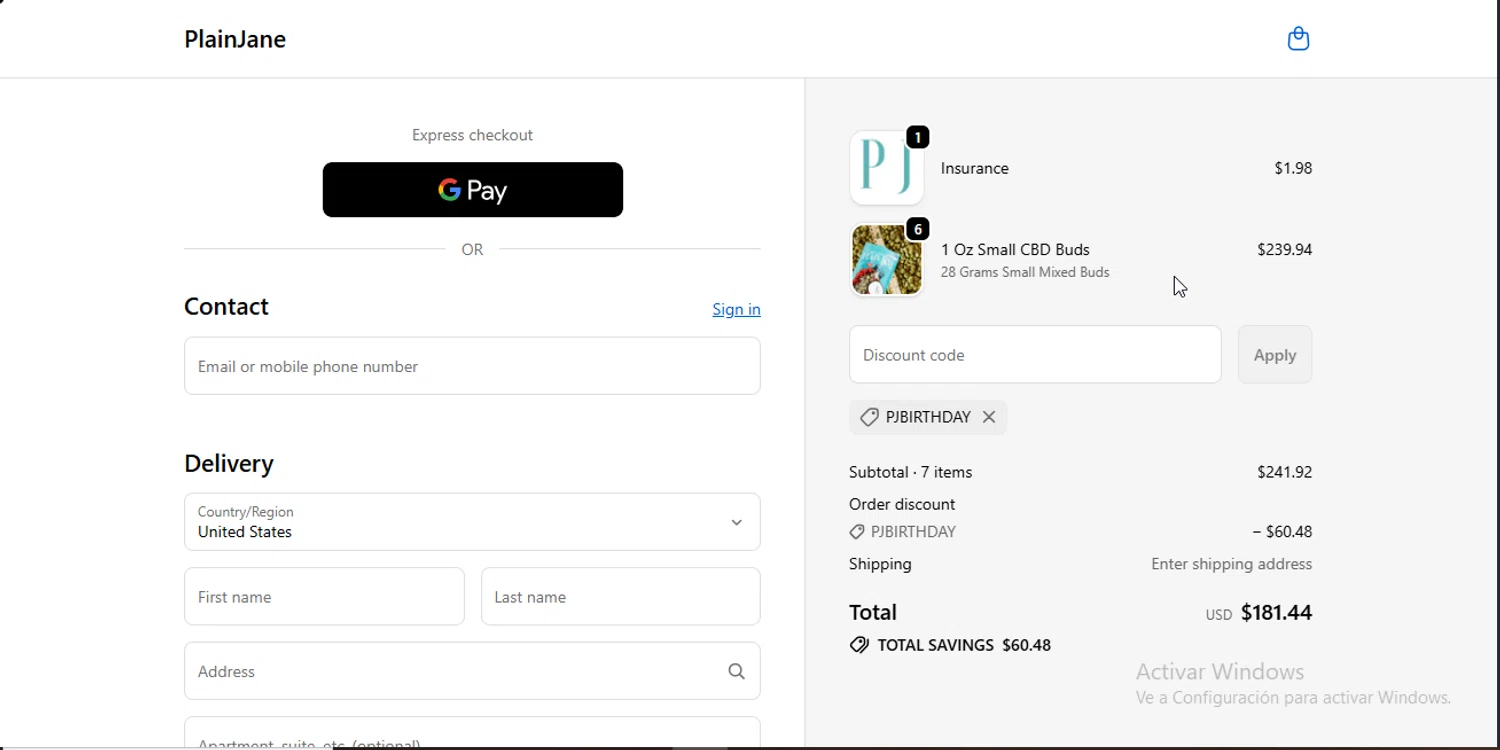The height and width of the screenshot is (750, 1500).
Task: Click the 'Insurance' product name
Action: click(x=975, y=168)
